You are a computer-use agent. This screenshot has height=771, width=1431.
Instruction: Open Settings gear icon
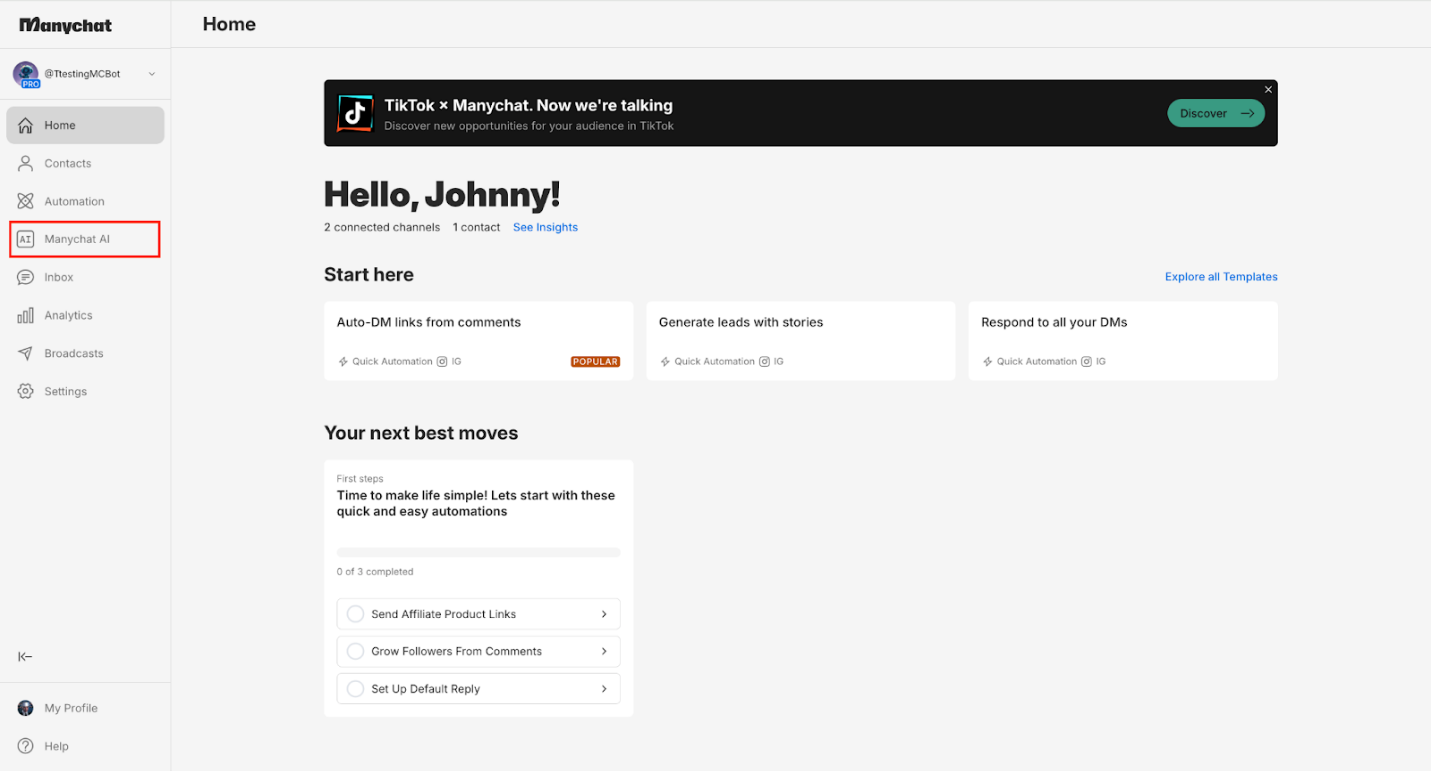pyautogui.click(x=26, y=391)
